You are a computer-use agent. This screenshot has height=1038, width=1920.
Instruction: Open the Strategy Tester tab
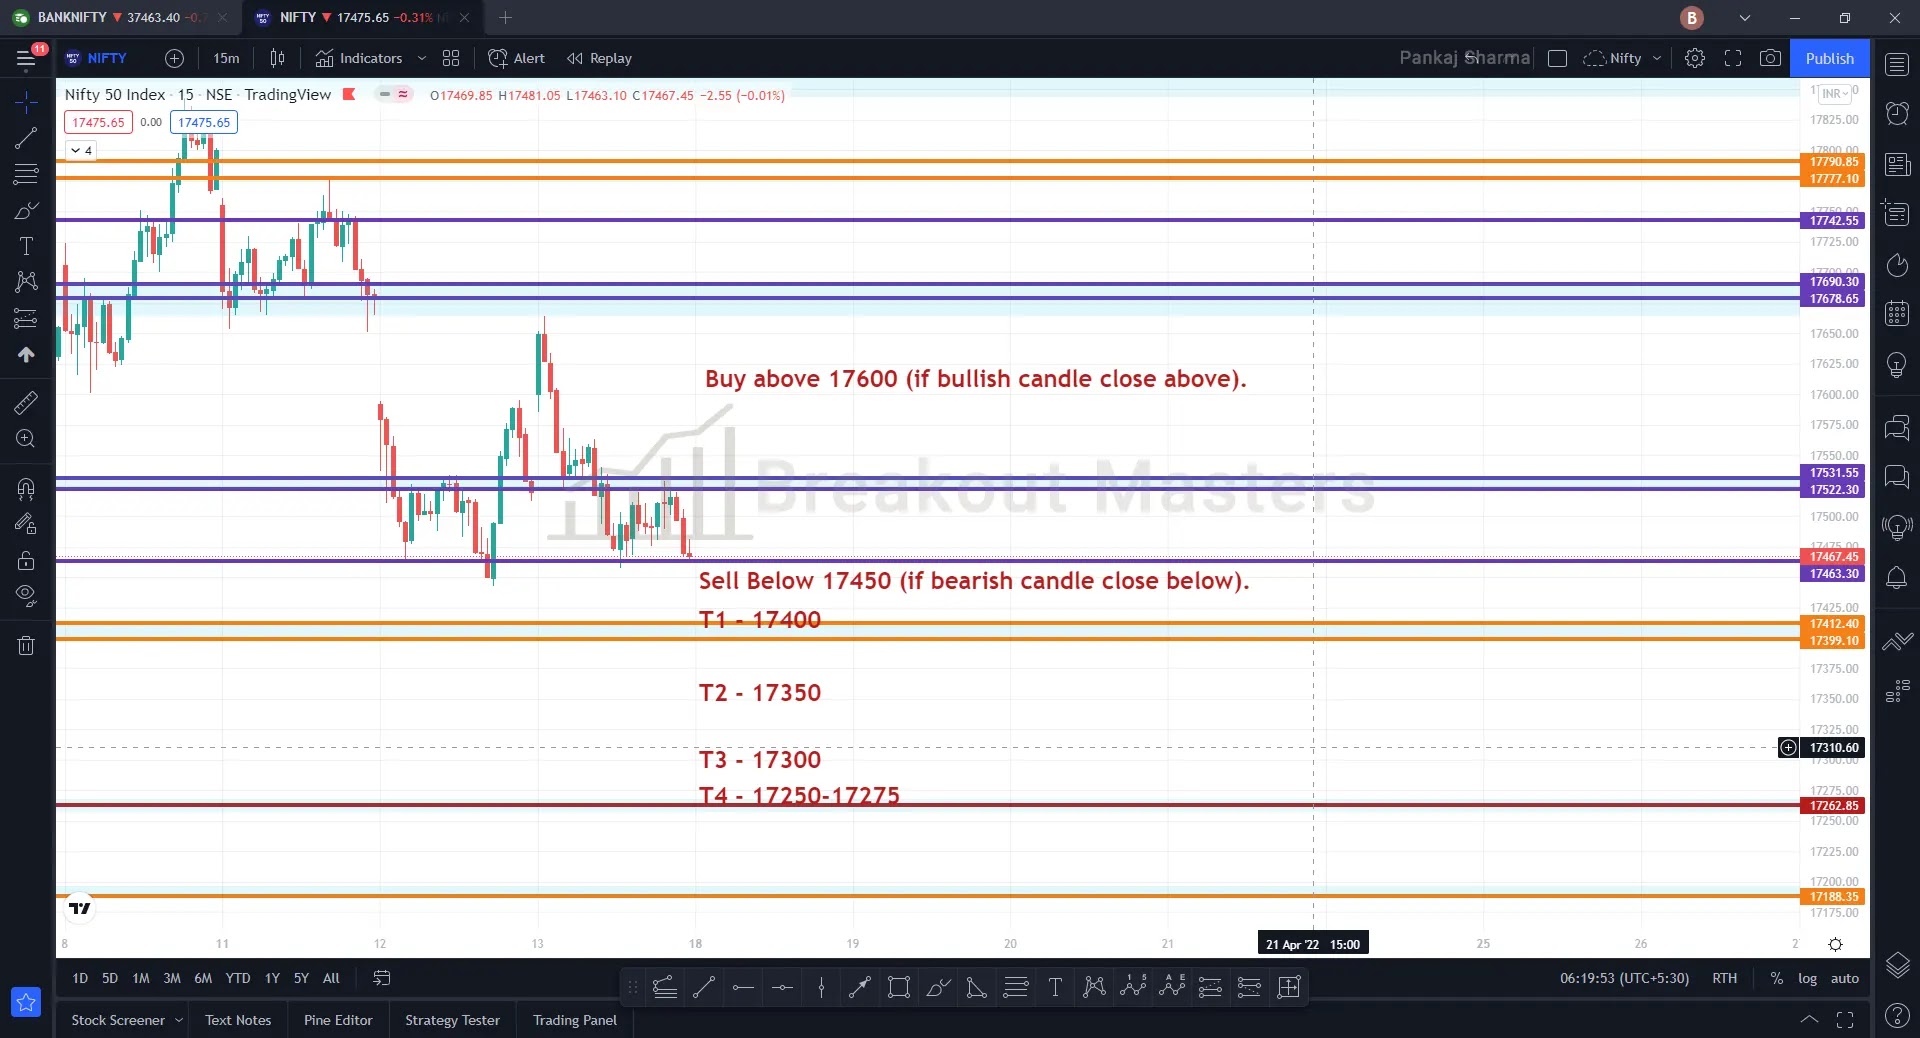(x=452, y=1020)
